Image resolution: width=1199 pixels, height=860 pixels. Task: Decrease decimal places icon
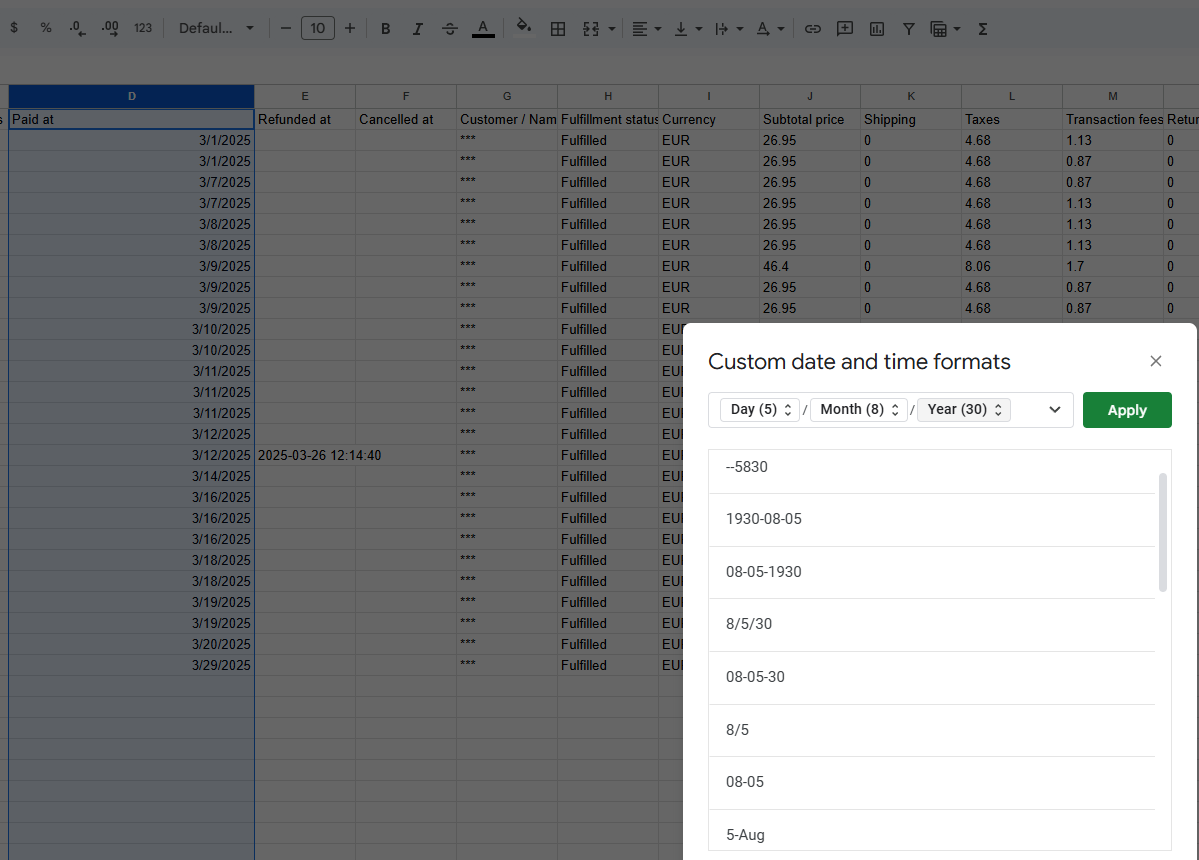tap(77, 28)
